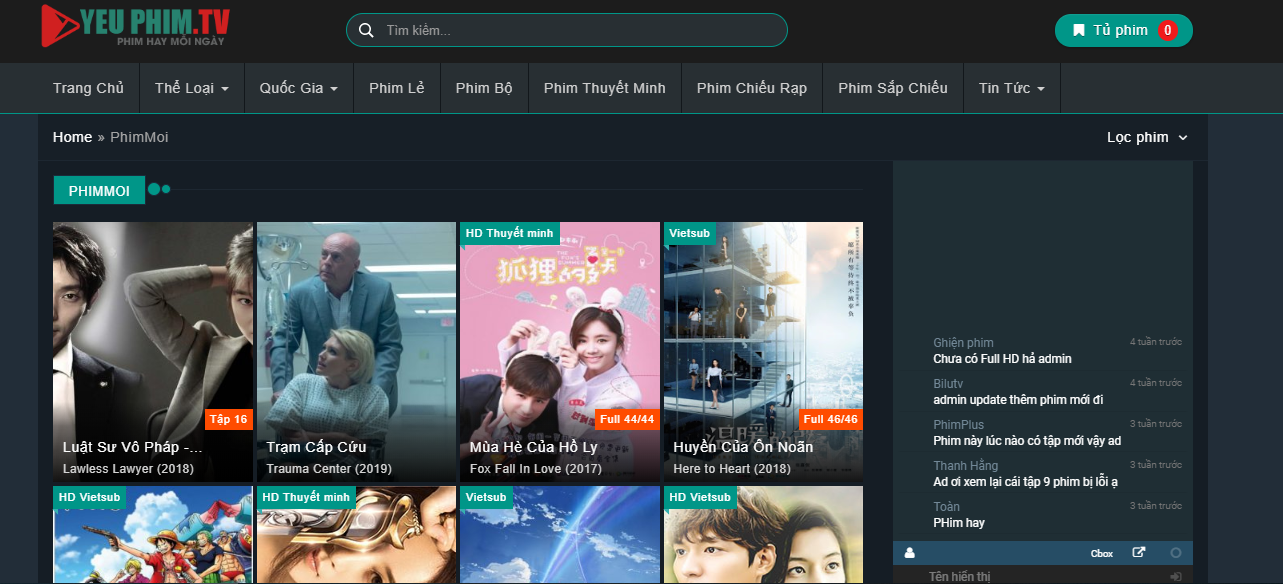This screenshot has height=584, width=1283.
Task: Click Fox Fall In Love (2017) text
Action: coord(536,469)
